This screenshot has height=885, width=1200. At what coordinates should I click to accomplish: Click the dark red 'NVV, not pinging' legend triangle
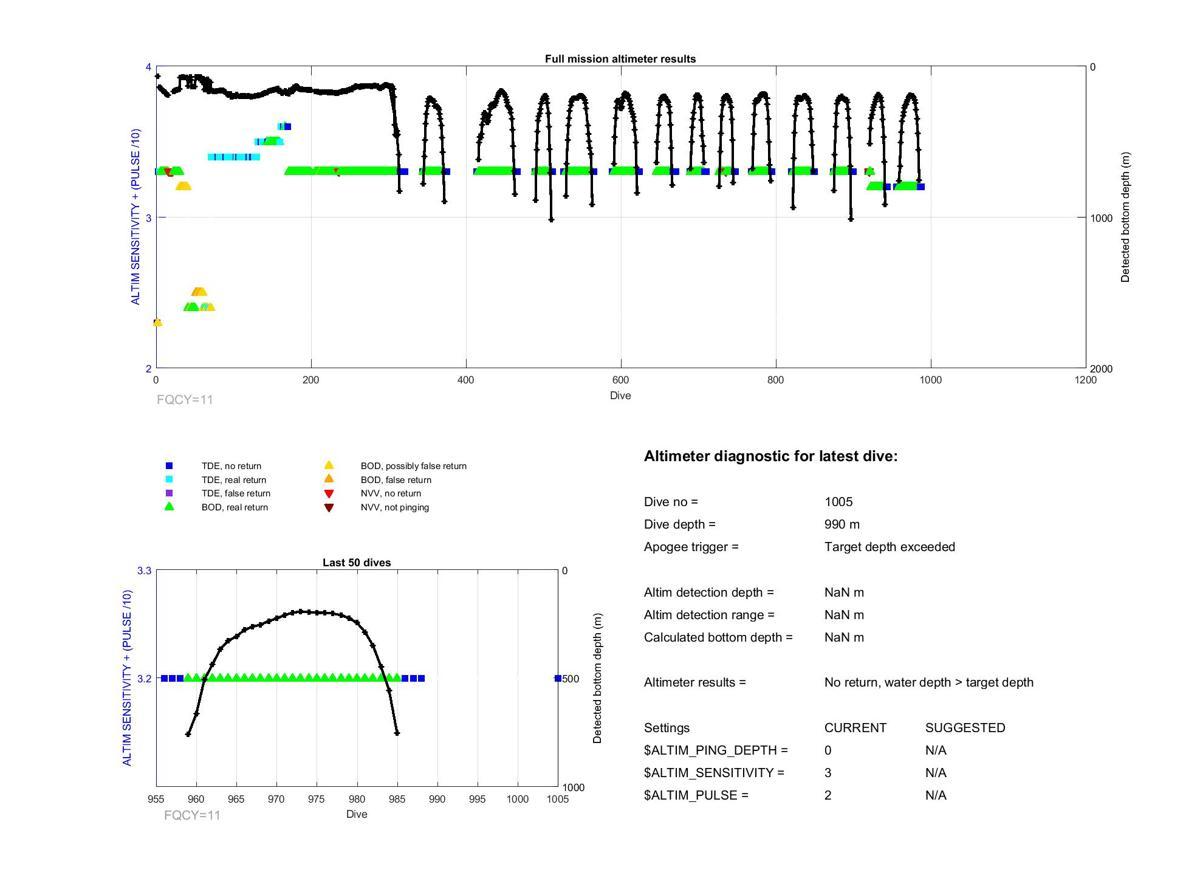pos(328,508)
